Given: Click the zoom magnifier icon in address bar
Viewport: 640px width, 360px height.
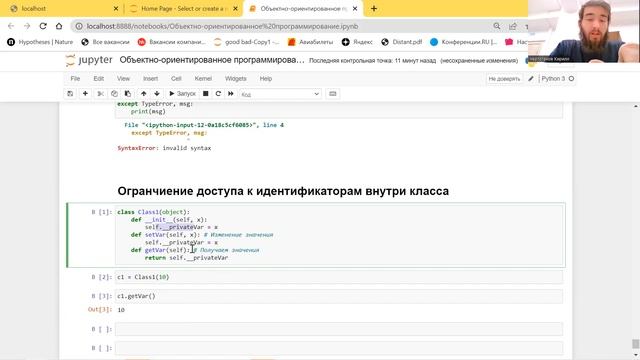Looking at the screenshot, I should 497,26.
